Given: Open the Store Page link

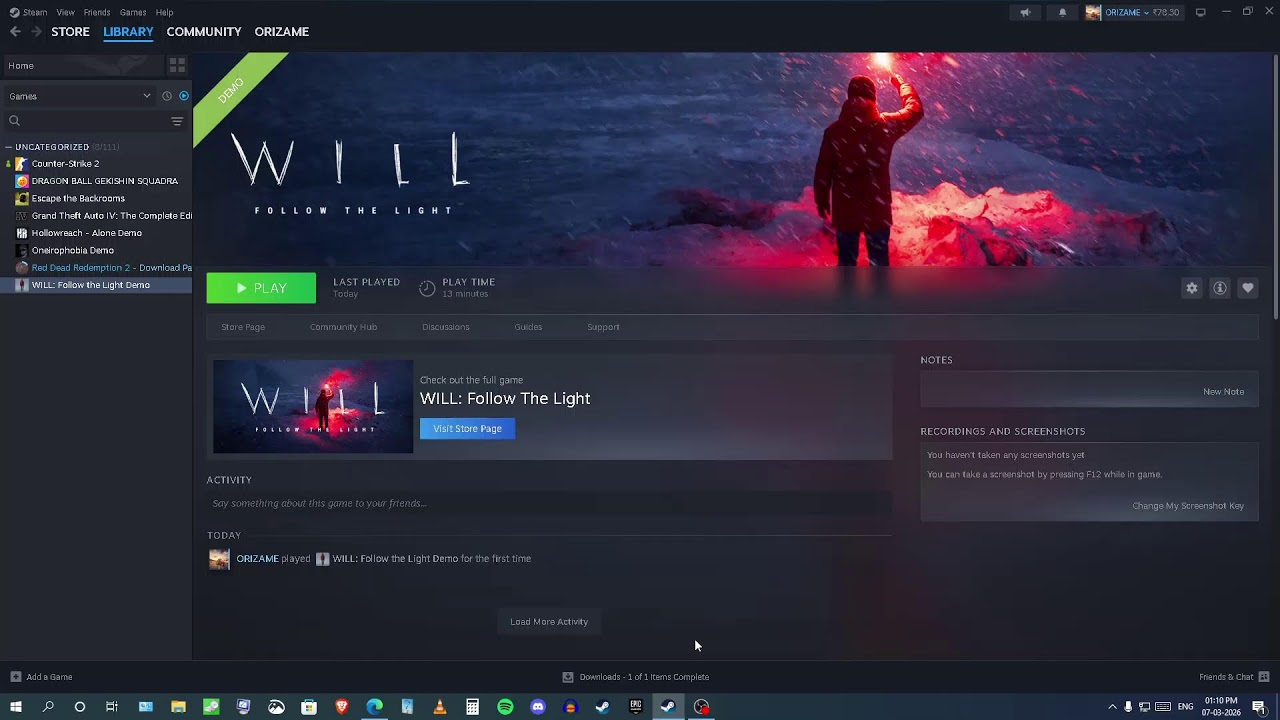Looking at the screenshot, I should coord(243,327).
